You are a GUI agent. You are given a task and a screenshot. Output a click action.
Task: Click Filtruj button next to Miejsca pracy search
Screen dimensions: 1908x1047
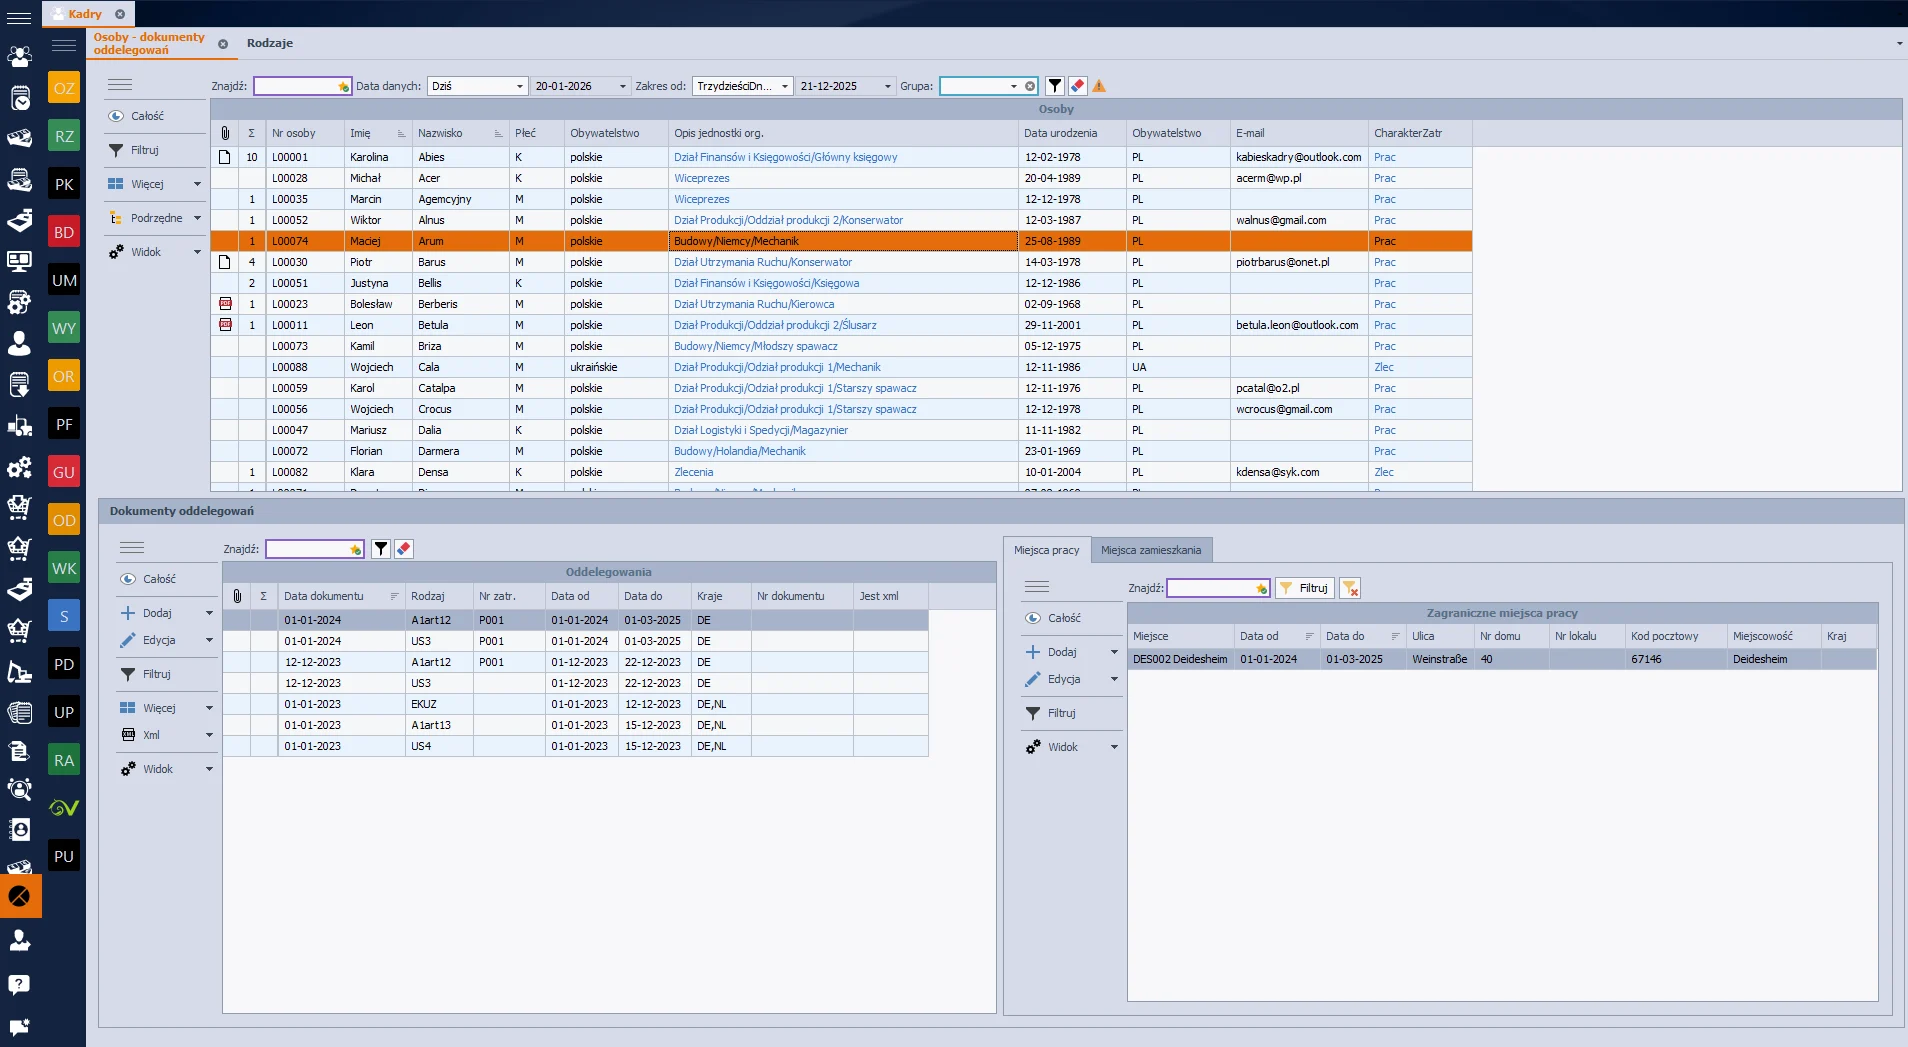[x=1305, y=588]
